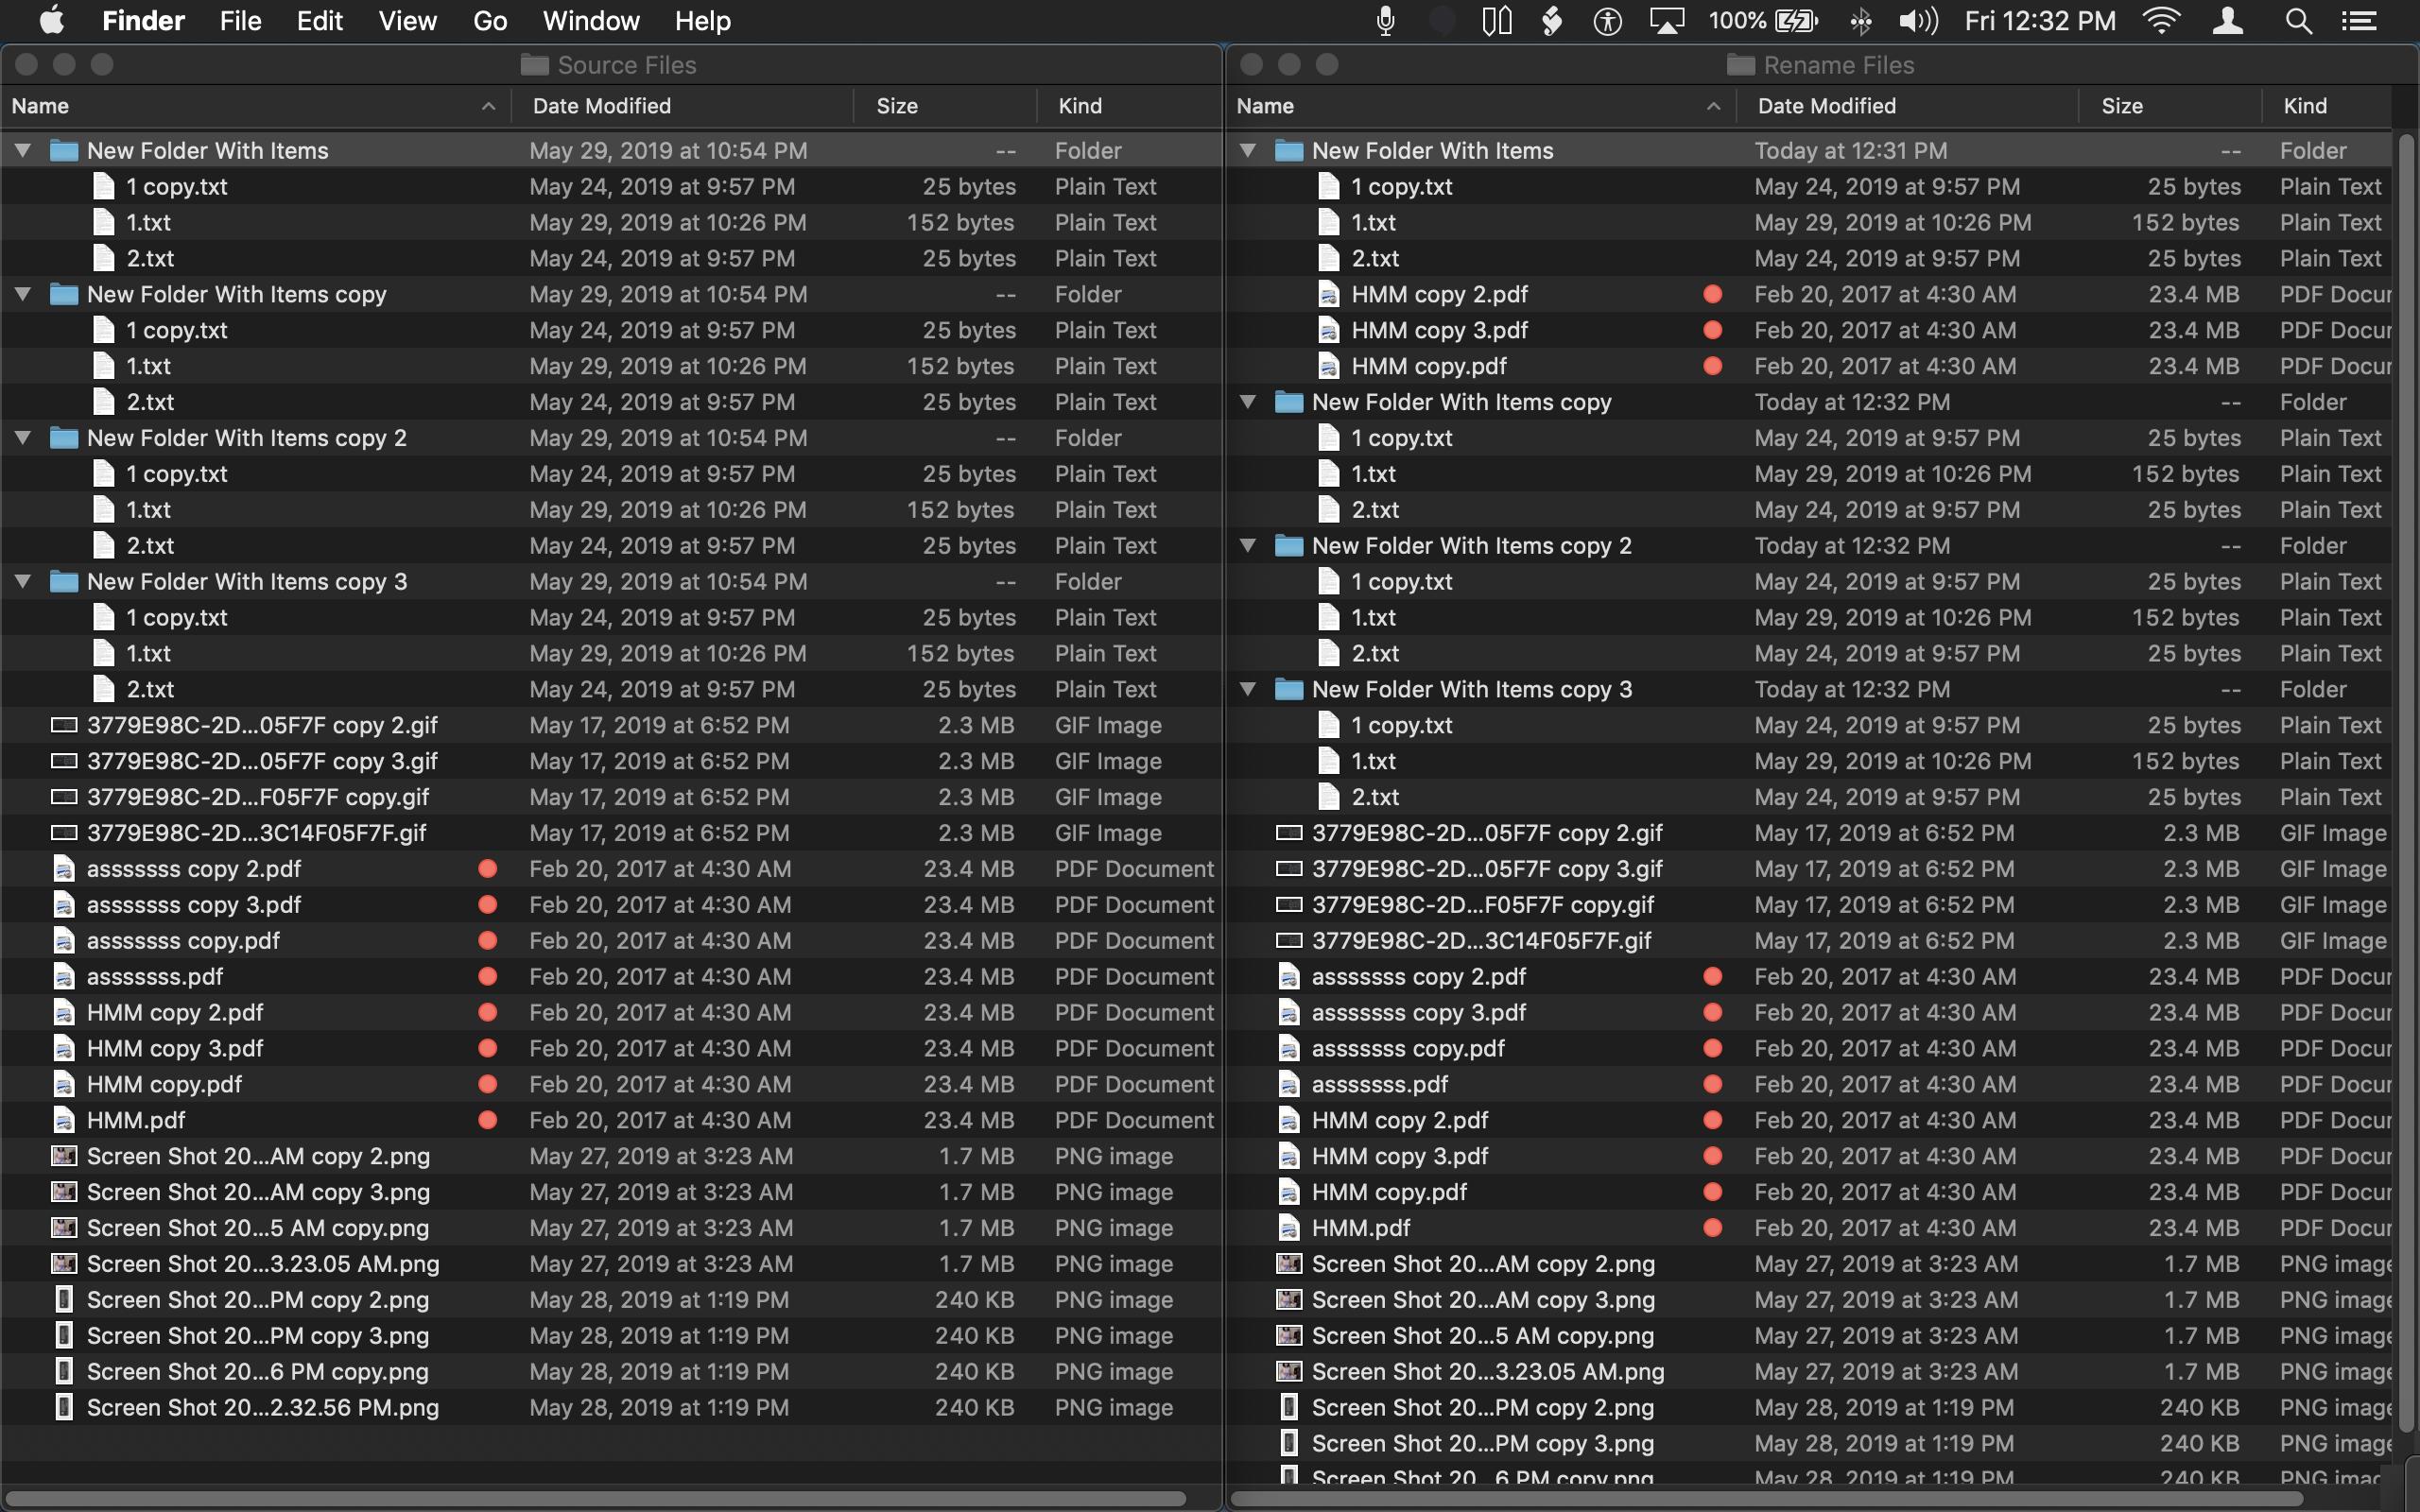Screen dimensions: 2420x1512
Task: Select 2.txt under New Folder With Items copy 3 in Rename Files
Action: pos(1808,797)
